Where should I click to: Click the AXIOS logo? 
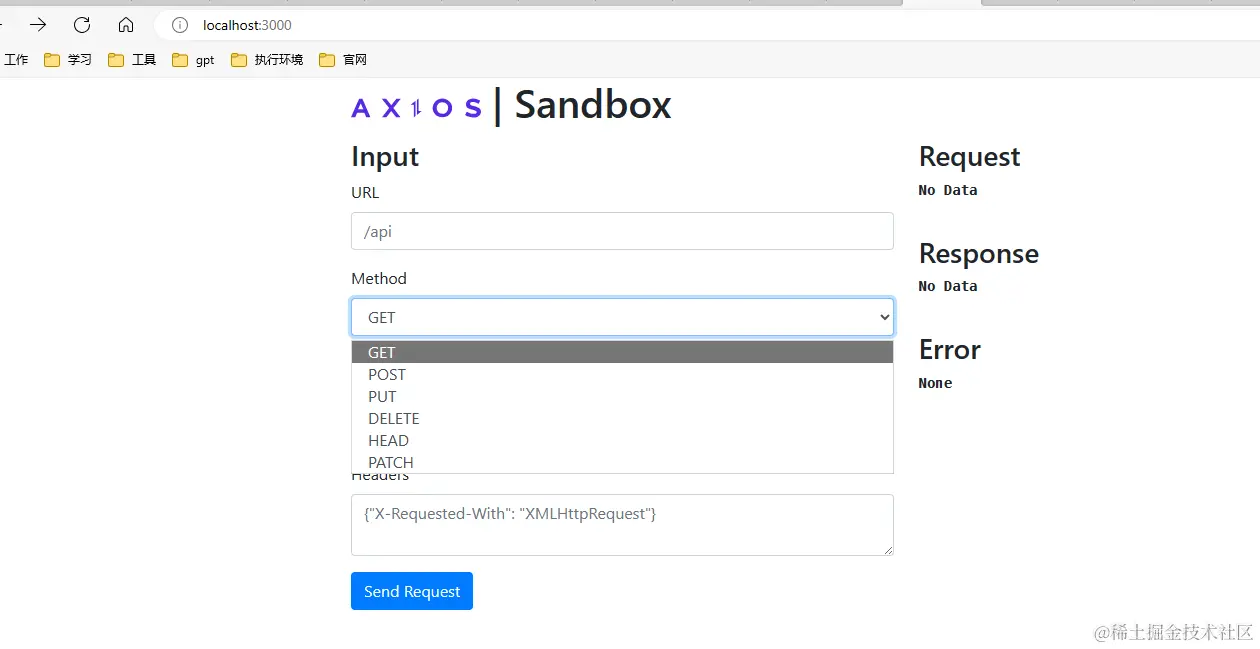coord(416,108)
